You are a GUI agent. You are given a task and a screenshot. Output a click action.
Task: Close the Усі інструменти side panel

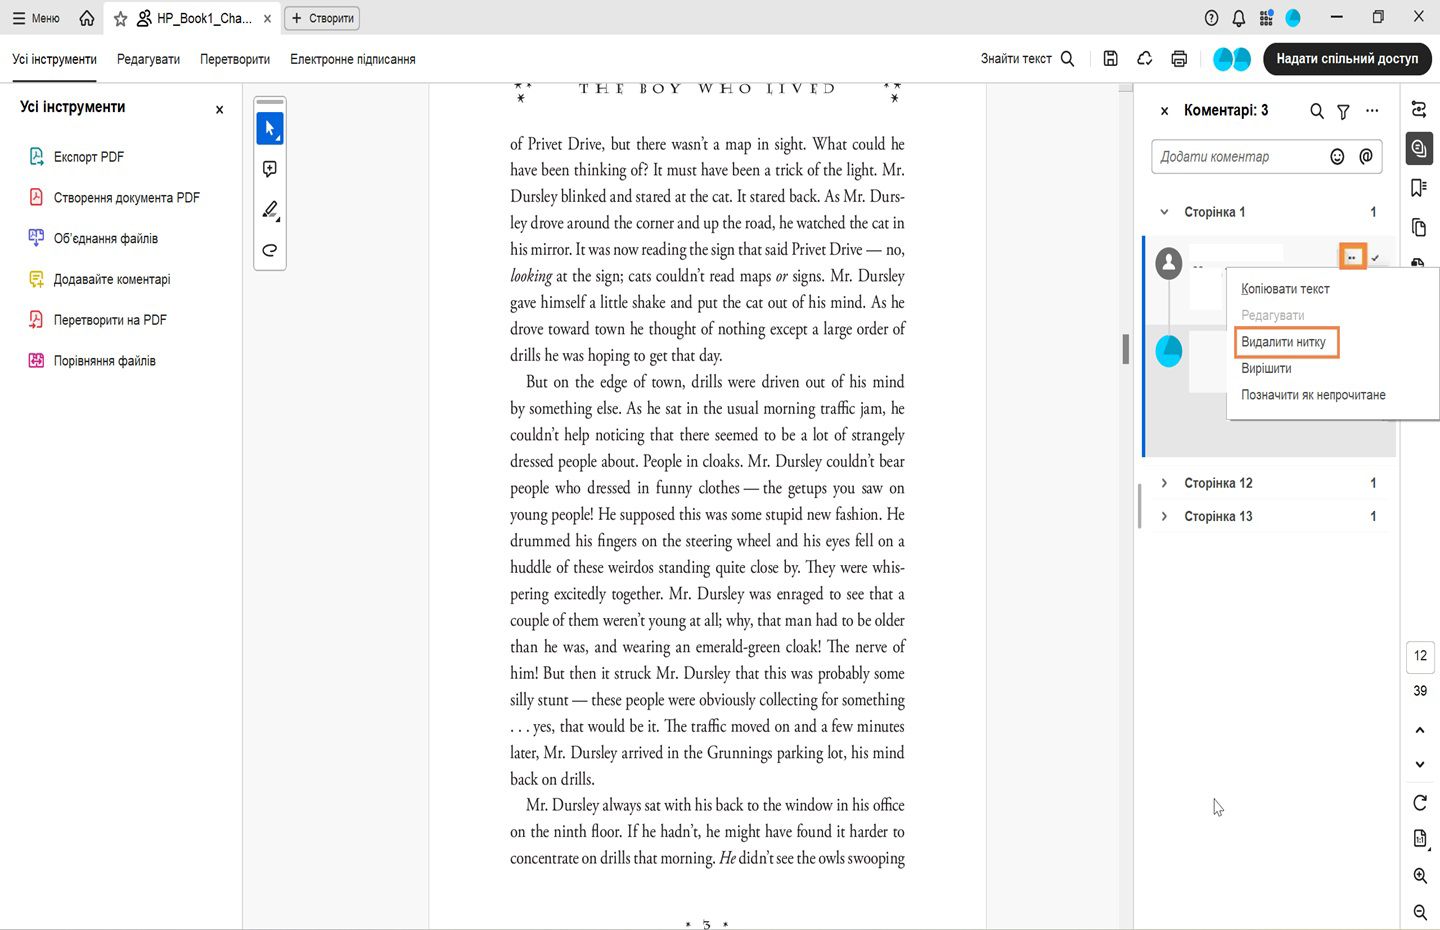pyautogui.click(x=219, y=110)
